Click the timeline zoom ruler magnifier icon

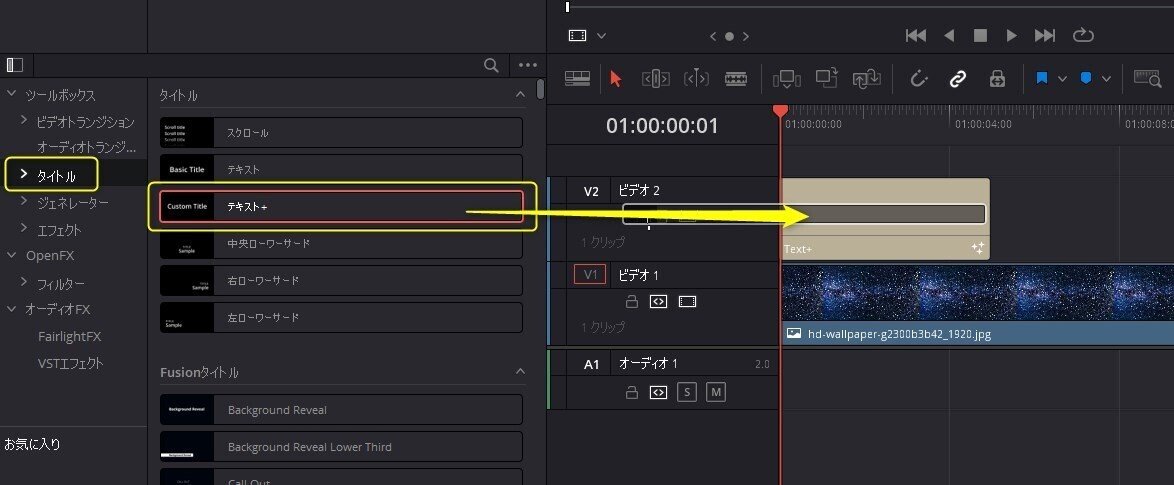[x=1147, y=78]
